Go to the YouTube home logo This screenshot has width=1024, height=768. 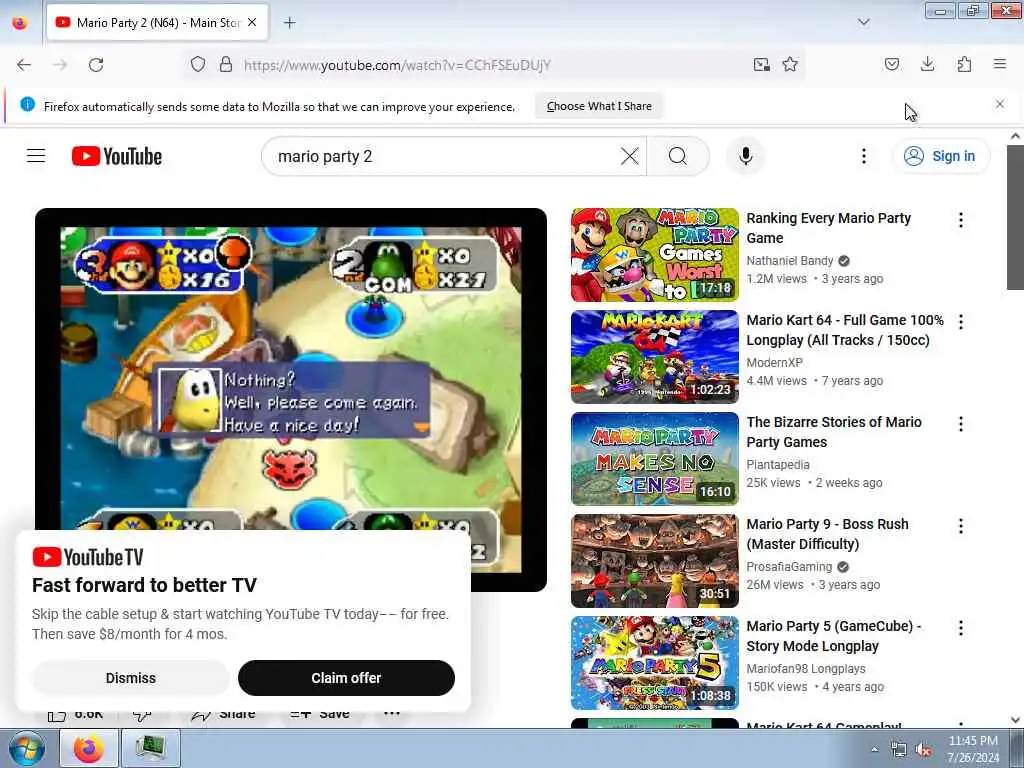[x=117, y=156]
